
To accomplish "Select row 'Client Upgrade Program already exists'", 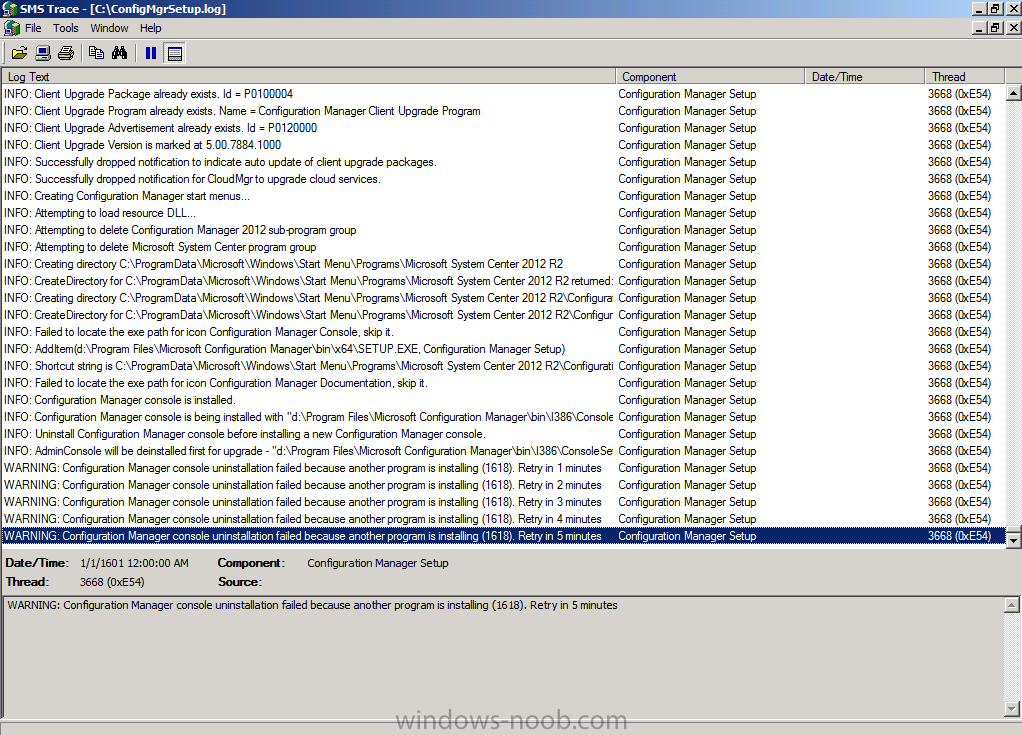I will click(x=503, y=111).
